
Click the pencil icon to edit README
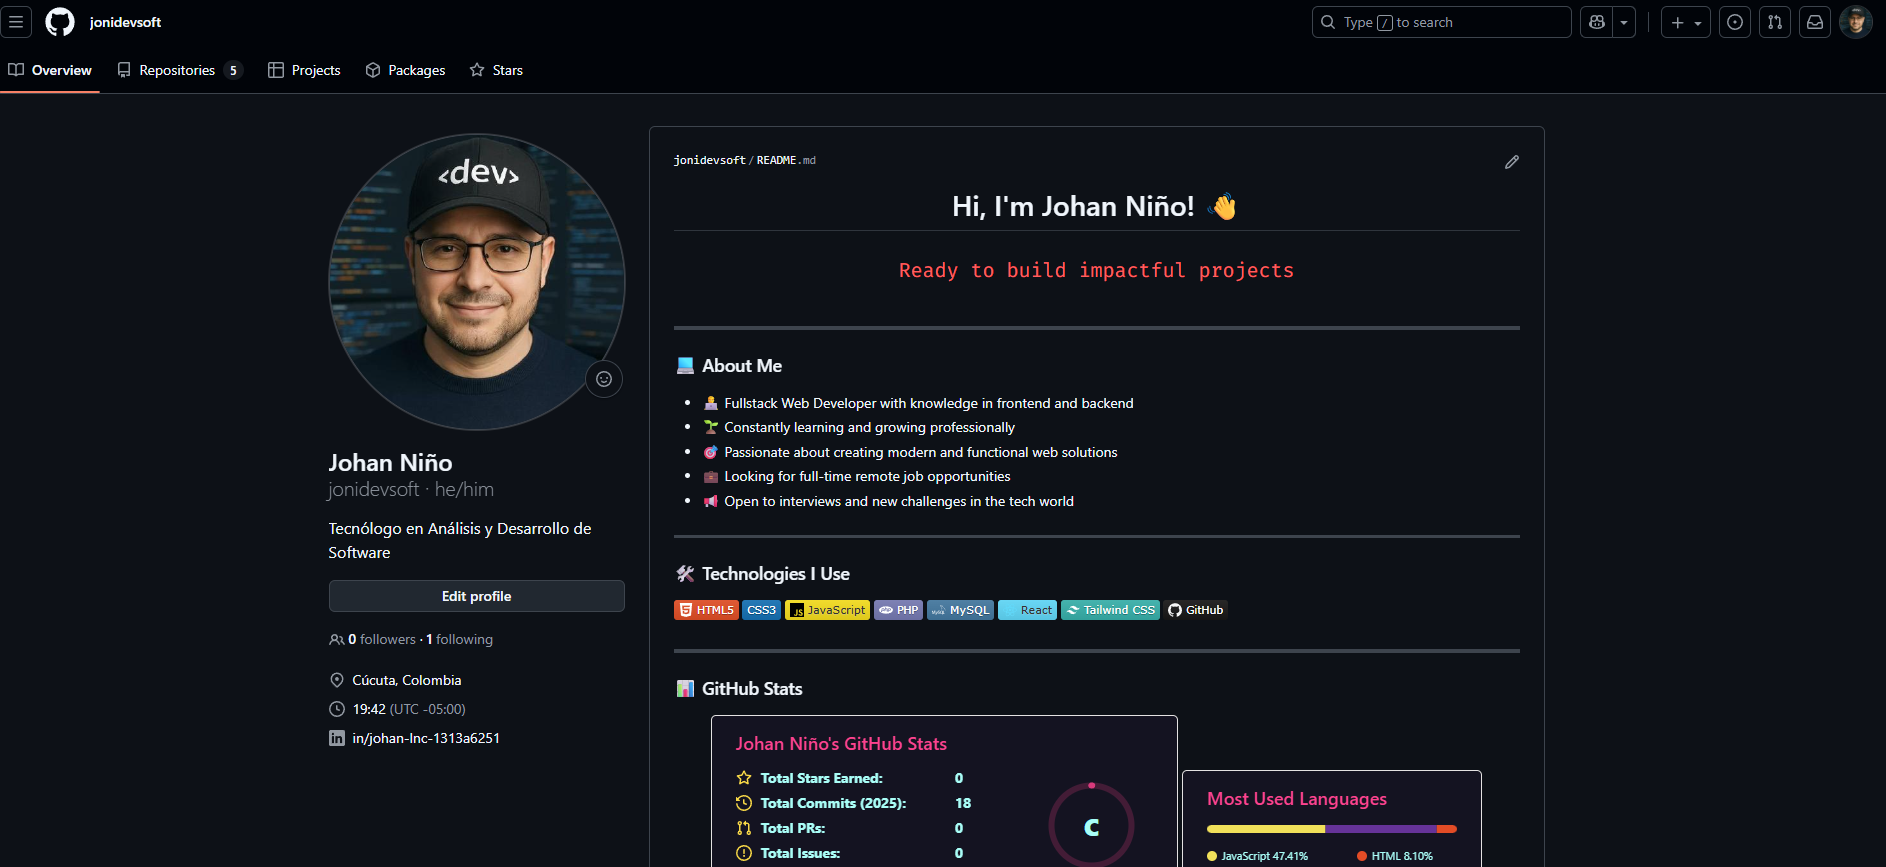coord(1512,162)
